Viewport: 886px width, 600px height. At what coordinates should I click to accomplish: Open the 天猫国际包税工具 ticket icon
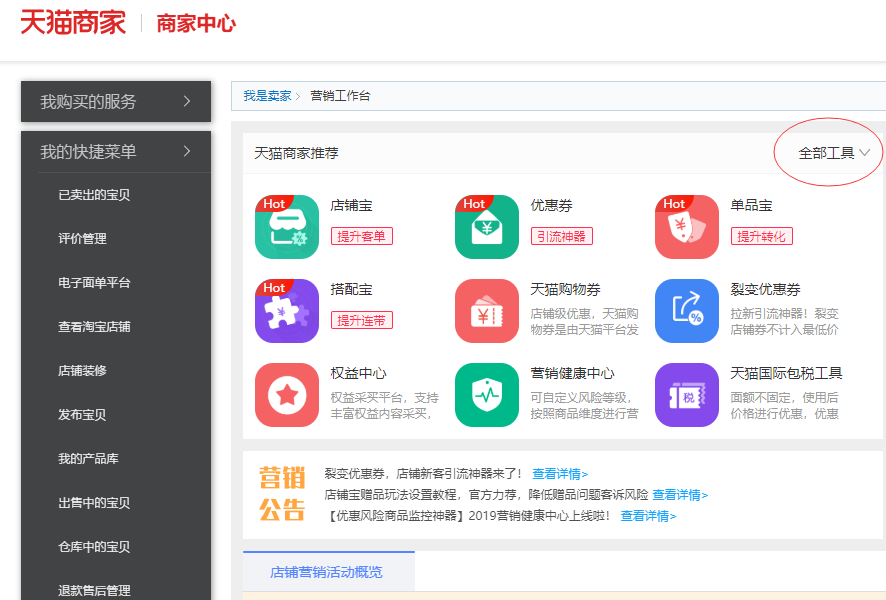point(687,395)
